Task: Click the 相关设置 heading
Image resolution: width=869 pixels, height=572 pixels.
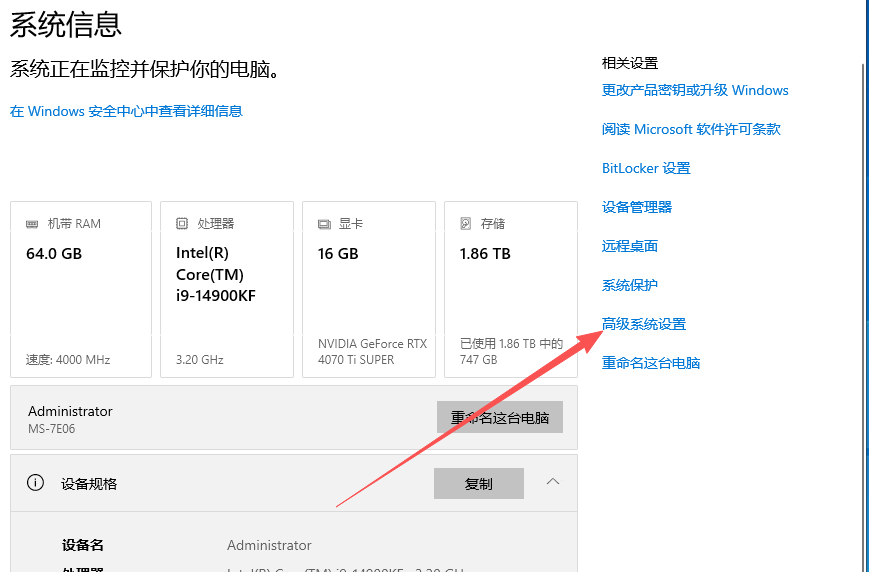Action: click(630, 63)
